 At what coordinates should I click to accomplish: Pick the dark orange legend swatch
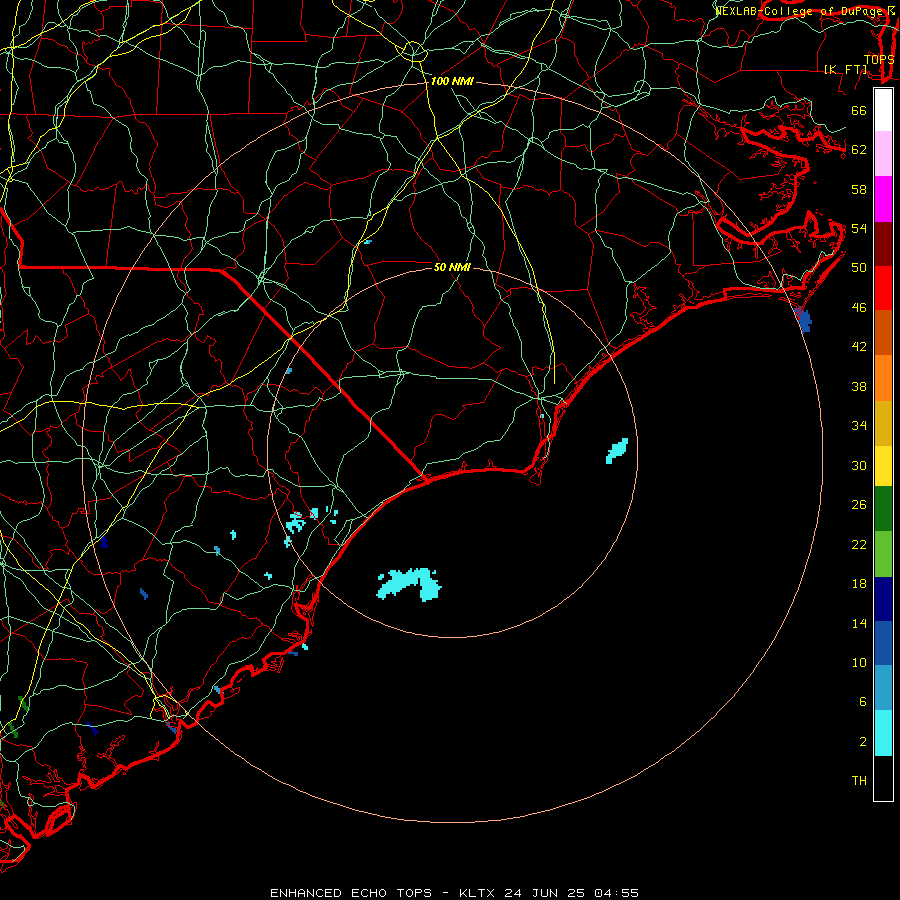click(883, 332)
